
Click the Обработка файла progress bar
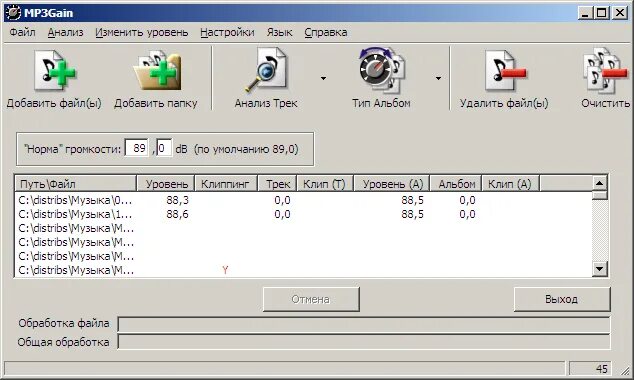click(363, 324)
